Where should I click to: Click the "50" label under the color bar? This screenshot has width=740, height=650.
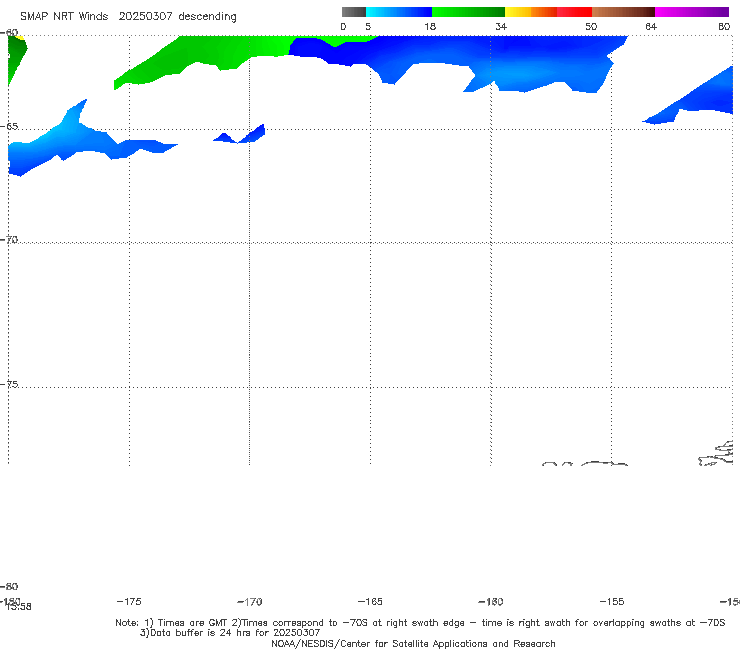pyautogui.click(x=591, y=27)
